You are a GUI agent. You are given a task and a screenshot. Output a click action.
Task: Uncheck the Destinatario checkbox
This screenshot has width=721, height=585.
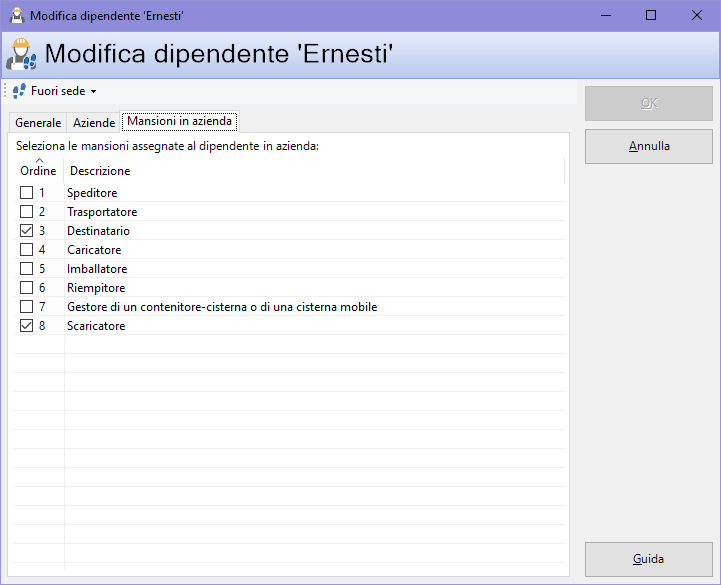(x=27, y=231)
